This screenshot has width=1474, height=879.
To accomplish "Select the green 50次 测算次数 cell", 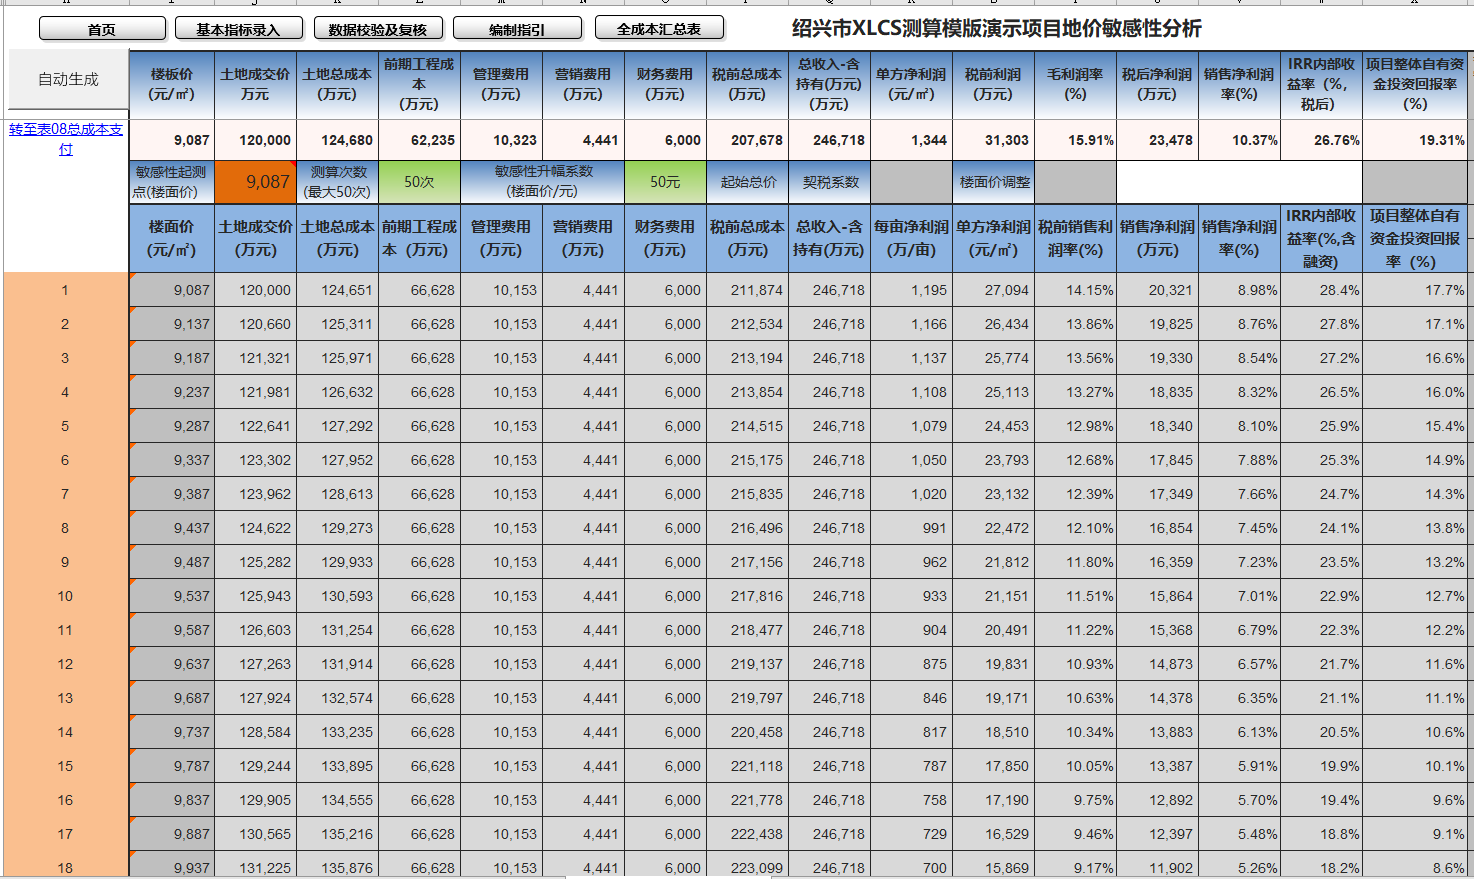I will coord(419,182).
